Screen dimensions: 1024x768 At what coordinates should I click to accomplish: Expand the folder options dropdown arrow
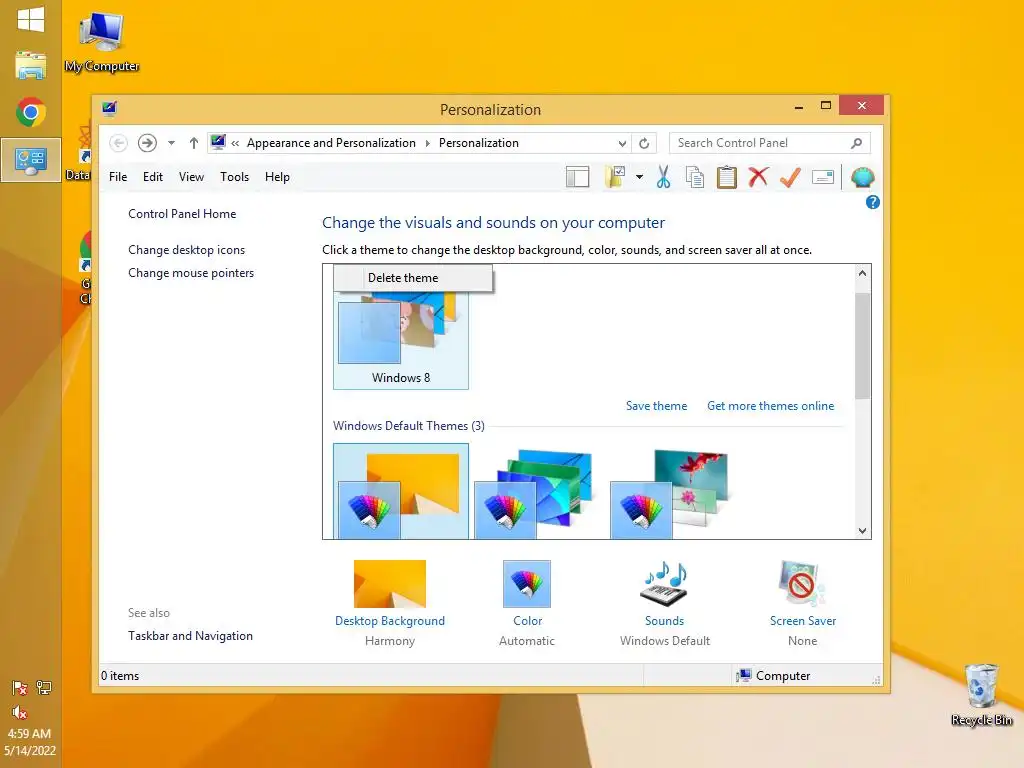(639, 177)
